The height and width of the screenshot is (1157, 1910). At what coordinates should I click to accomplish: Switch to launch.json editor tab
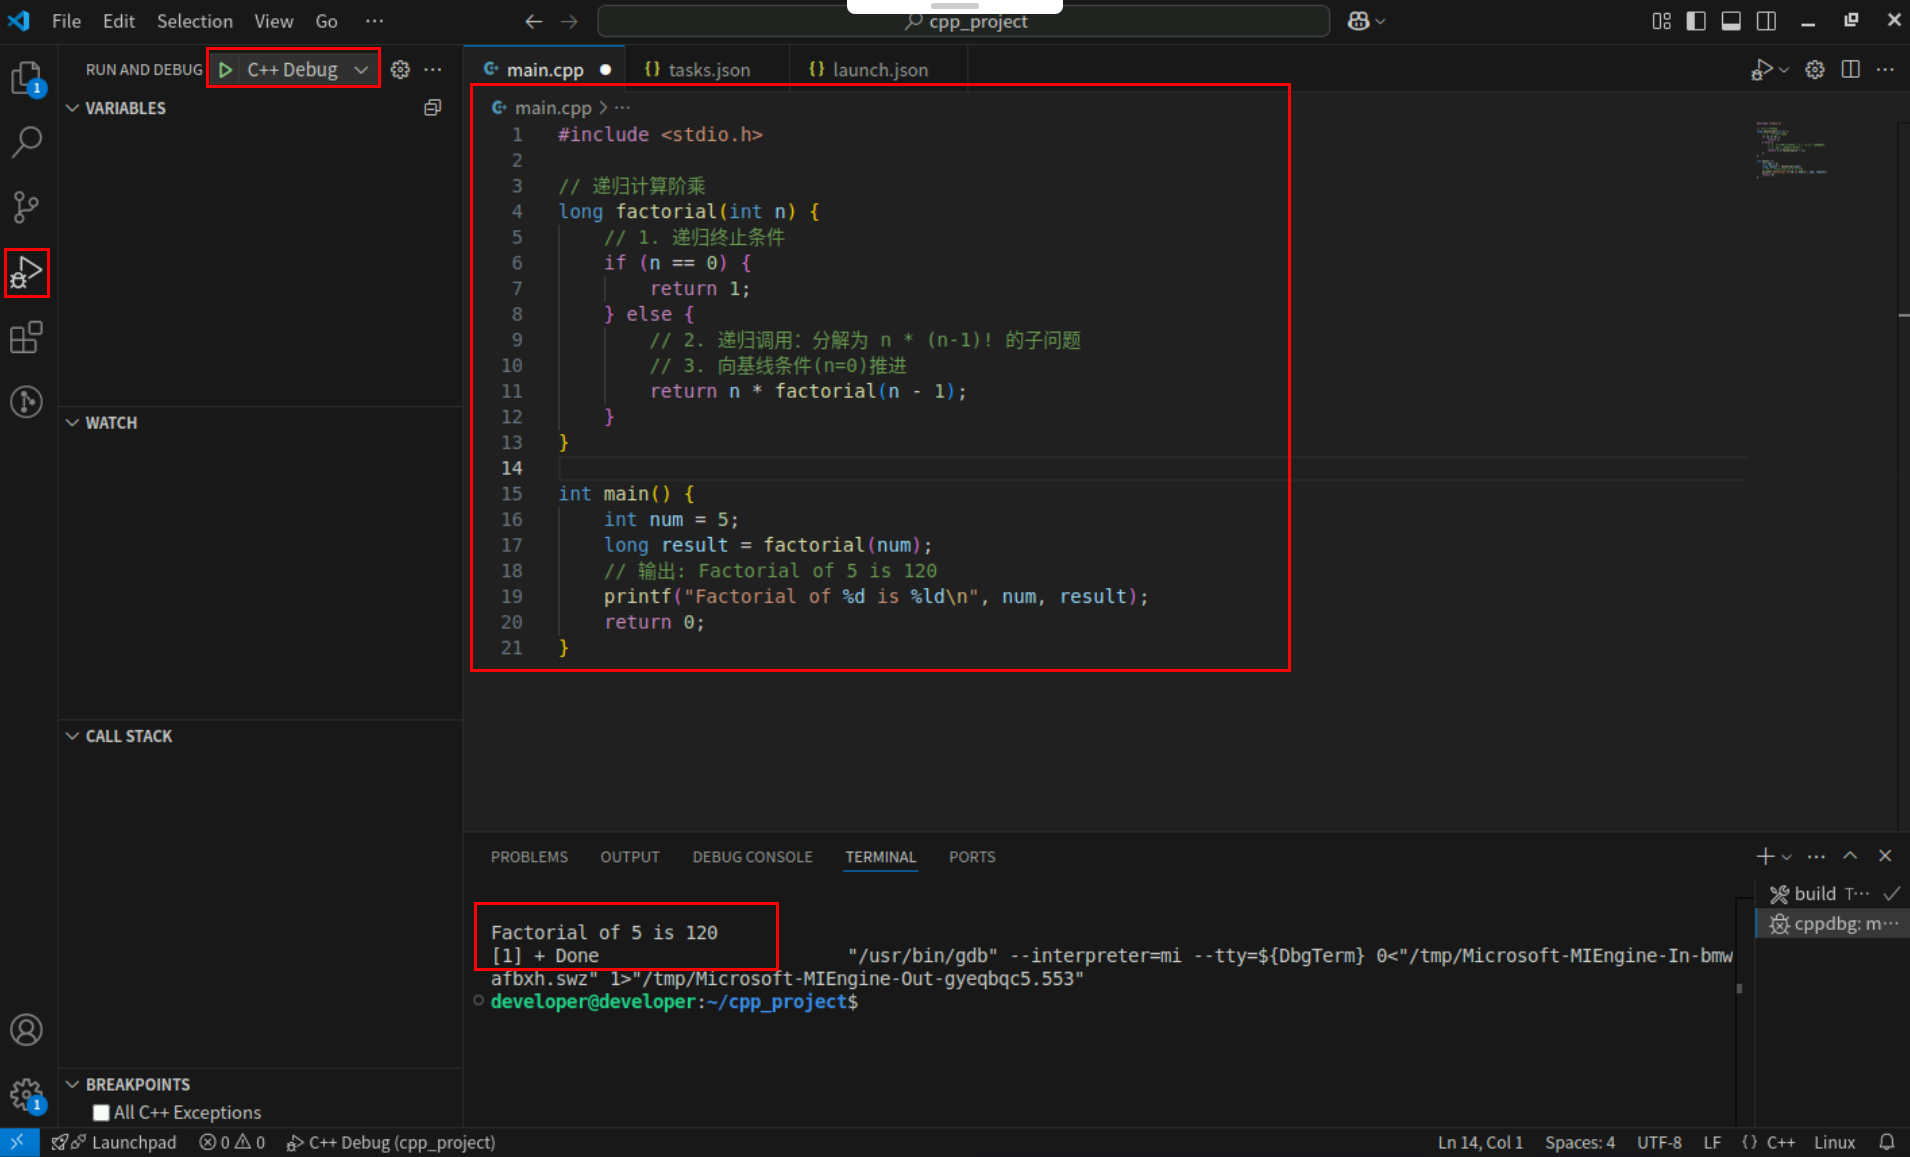pyautogui.click(x=878, y=69)
